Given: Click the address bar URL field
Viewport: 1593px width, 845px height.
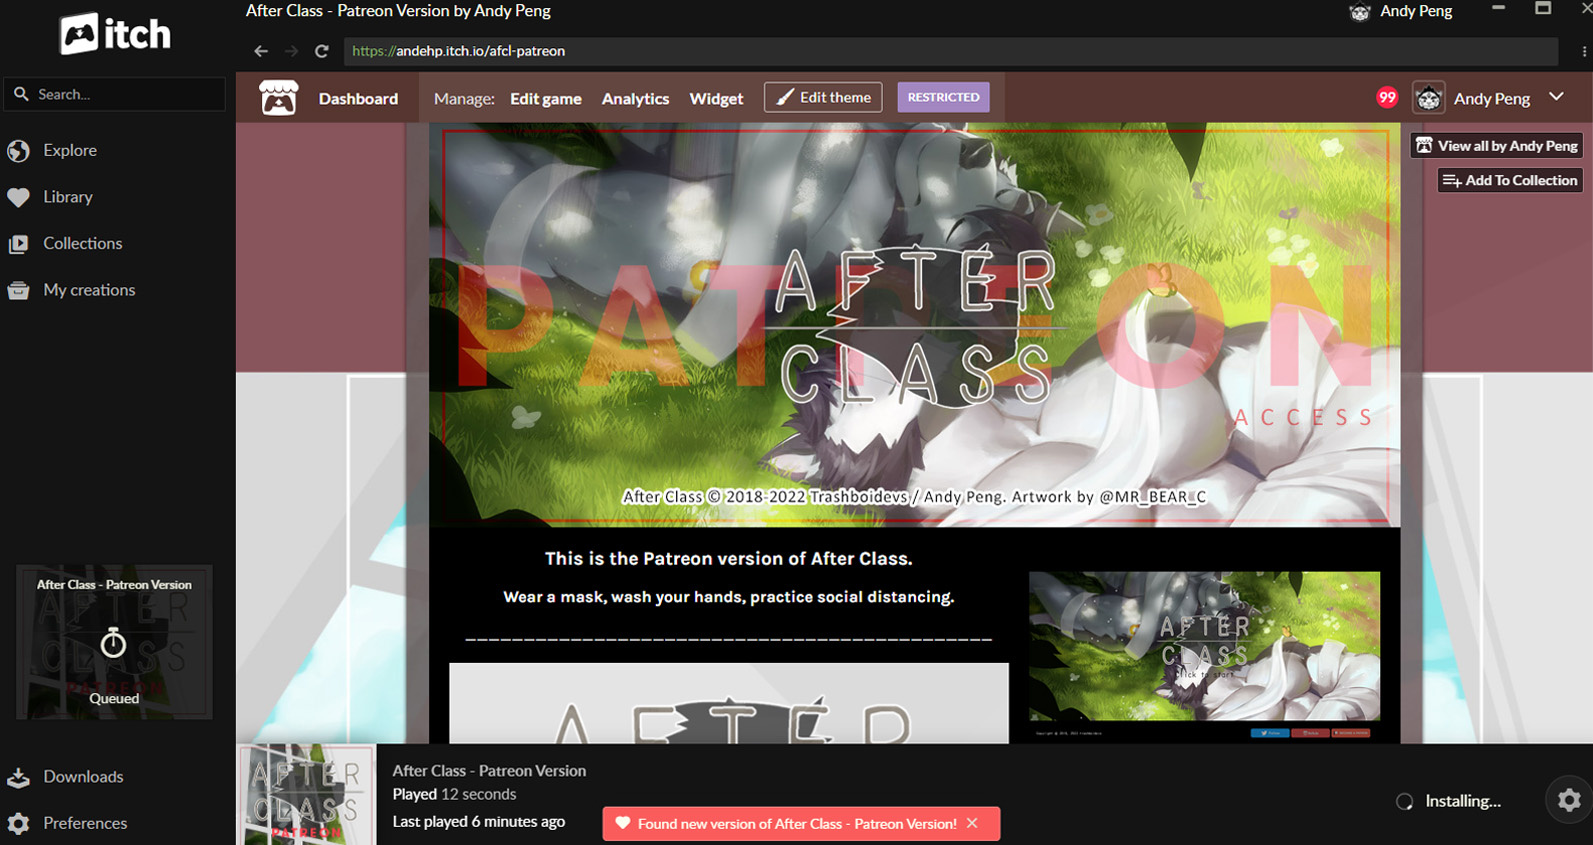Looking at the screenshot, I should click(x=950, y=51).
